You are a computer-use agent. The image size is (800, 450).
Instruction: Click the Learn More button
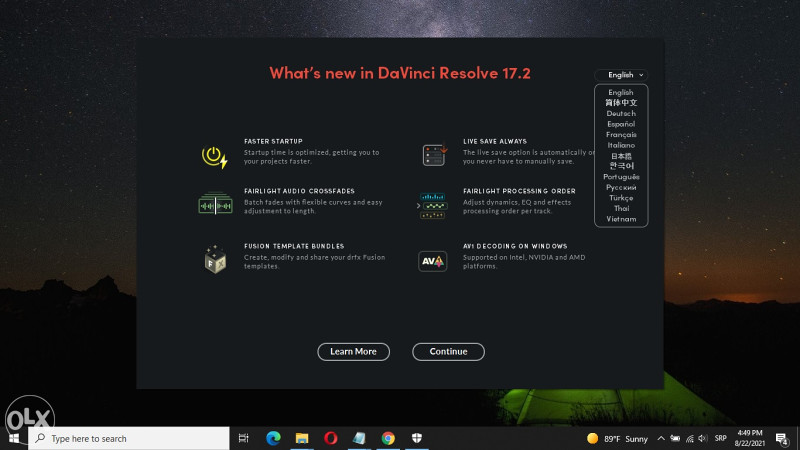coord(354,352)
